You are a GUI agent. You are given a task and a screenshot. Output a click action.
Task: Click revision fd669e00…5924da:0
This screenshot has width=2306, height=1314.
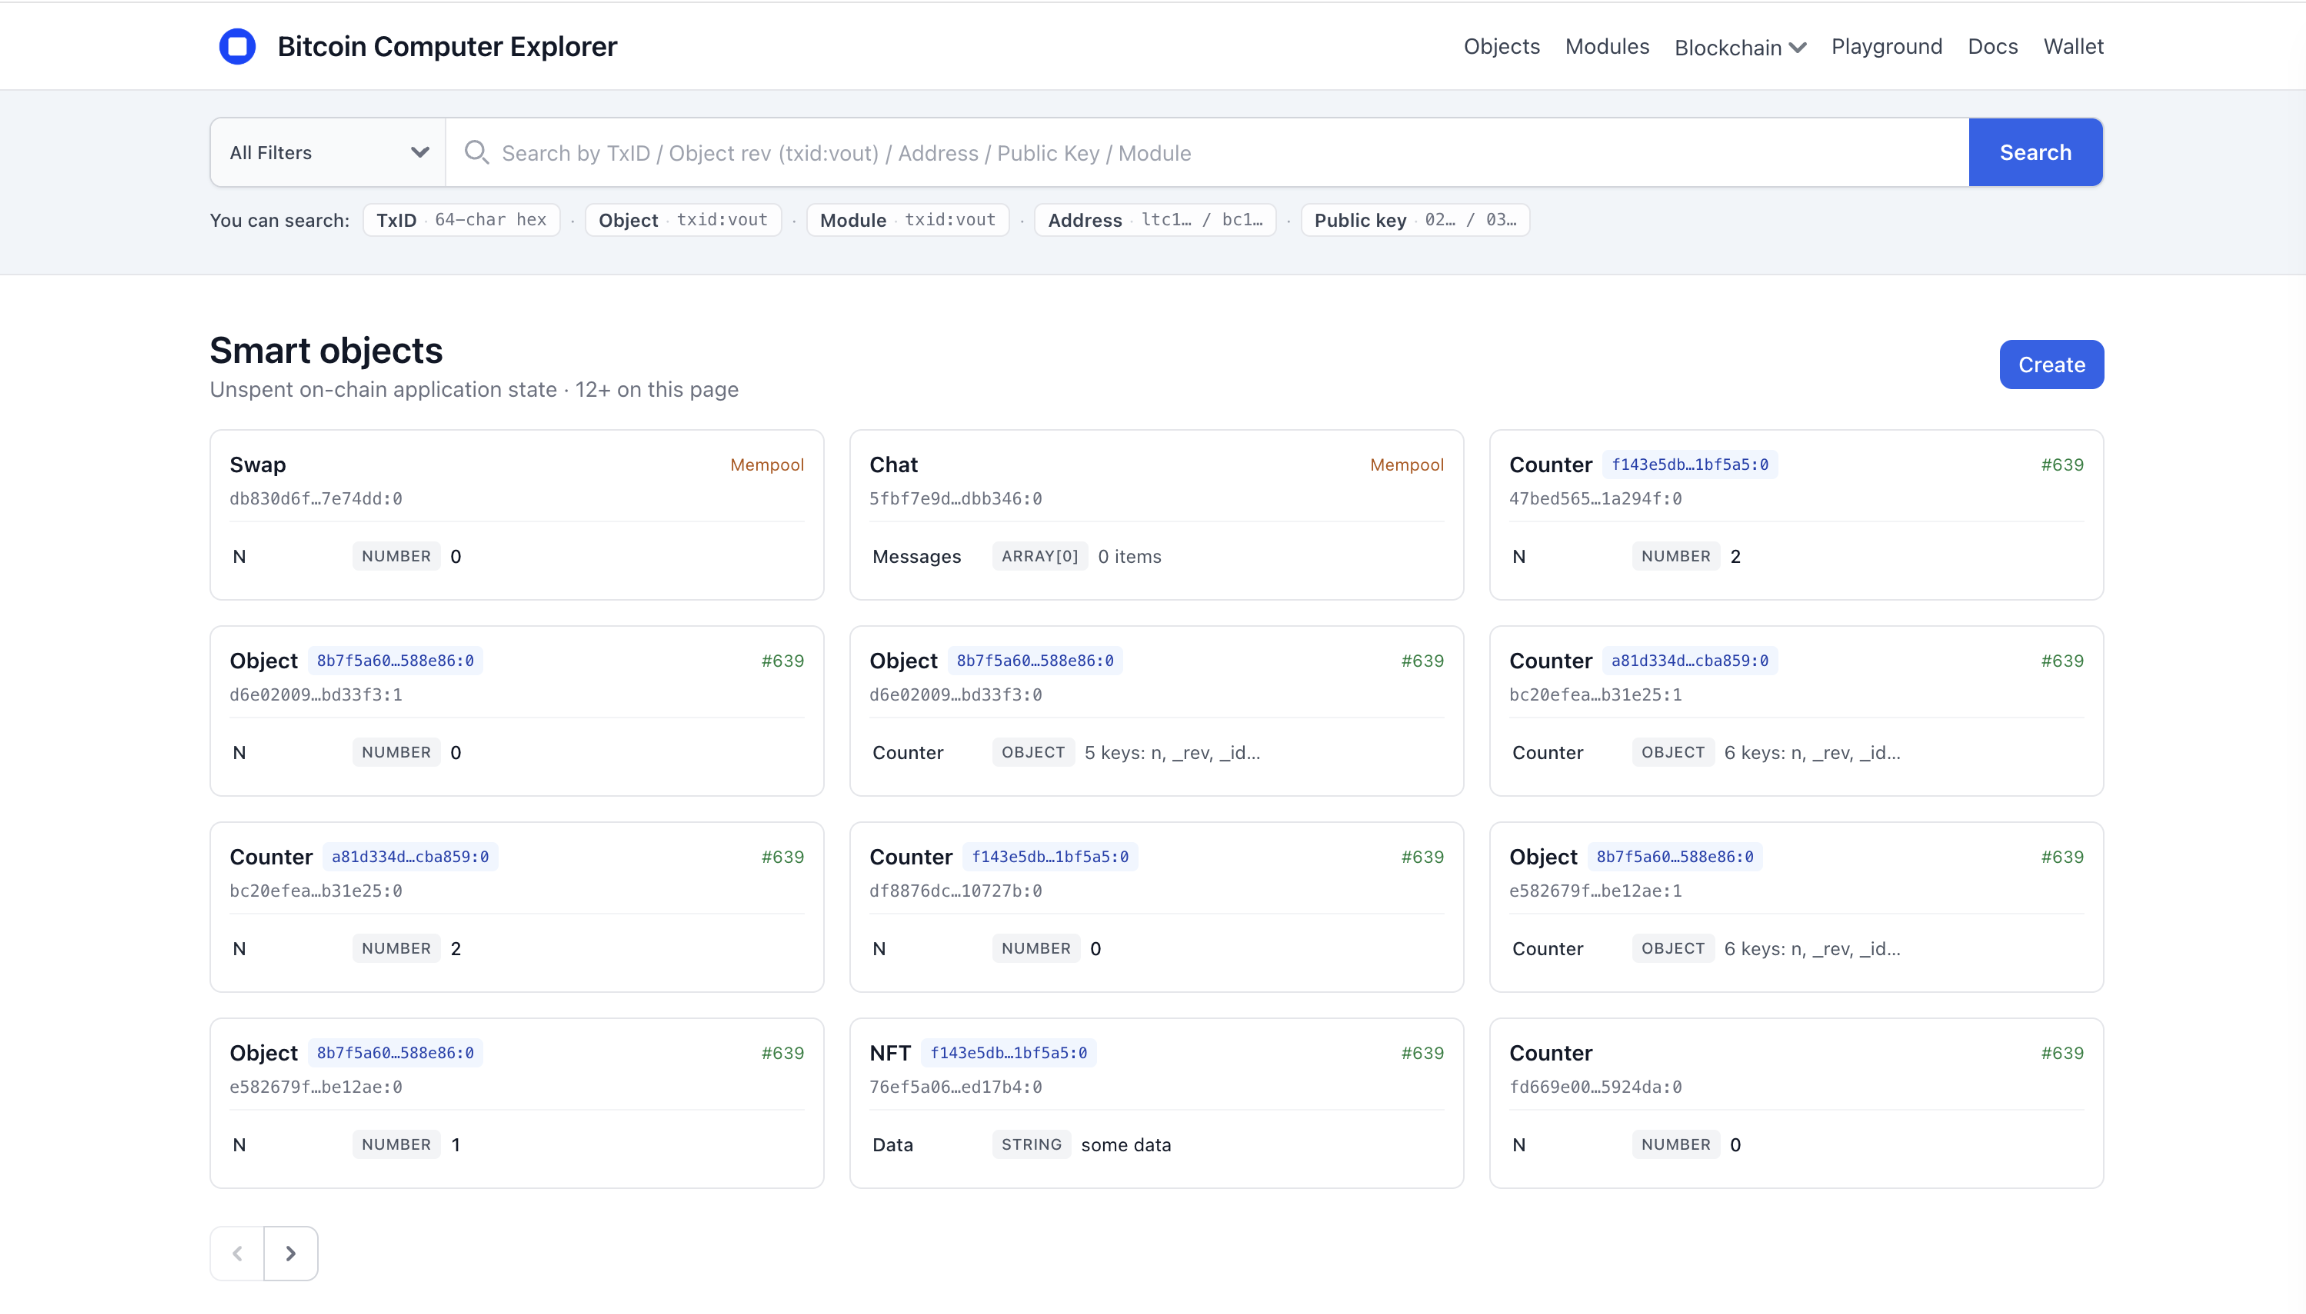click(x=1595, y=1087)
